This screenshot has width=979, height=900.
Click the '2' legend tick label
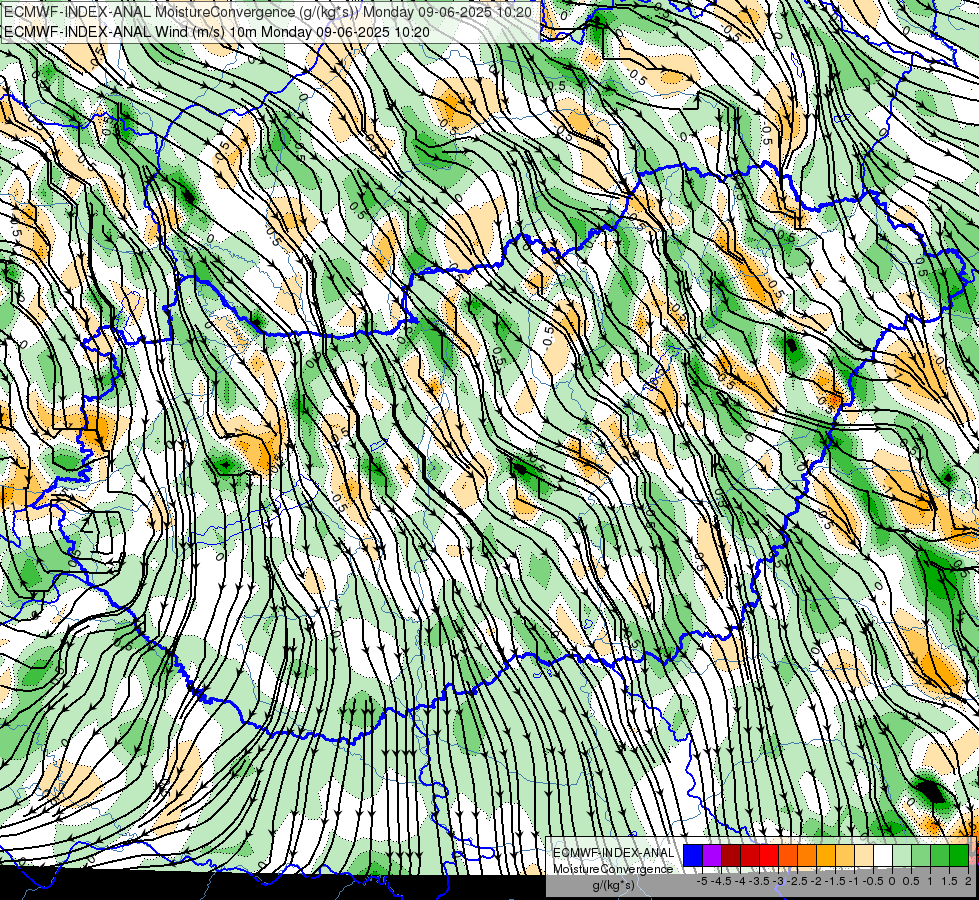[x=968, y=881]
